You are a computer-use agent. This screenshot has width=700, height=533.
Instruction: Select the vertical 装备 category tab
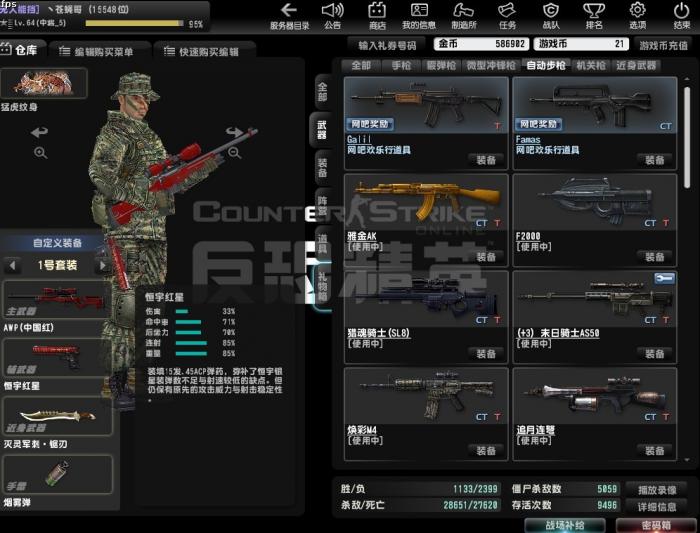click(x=322, y=167)
